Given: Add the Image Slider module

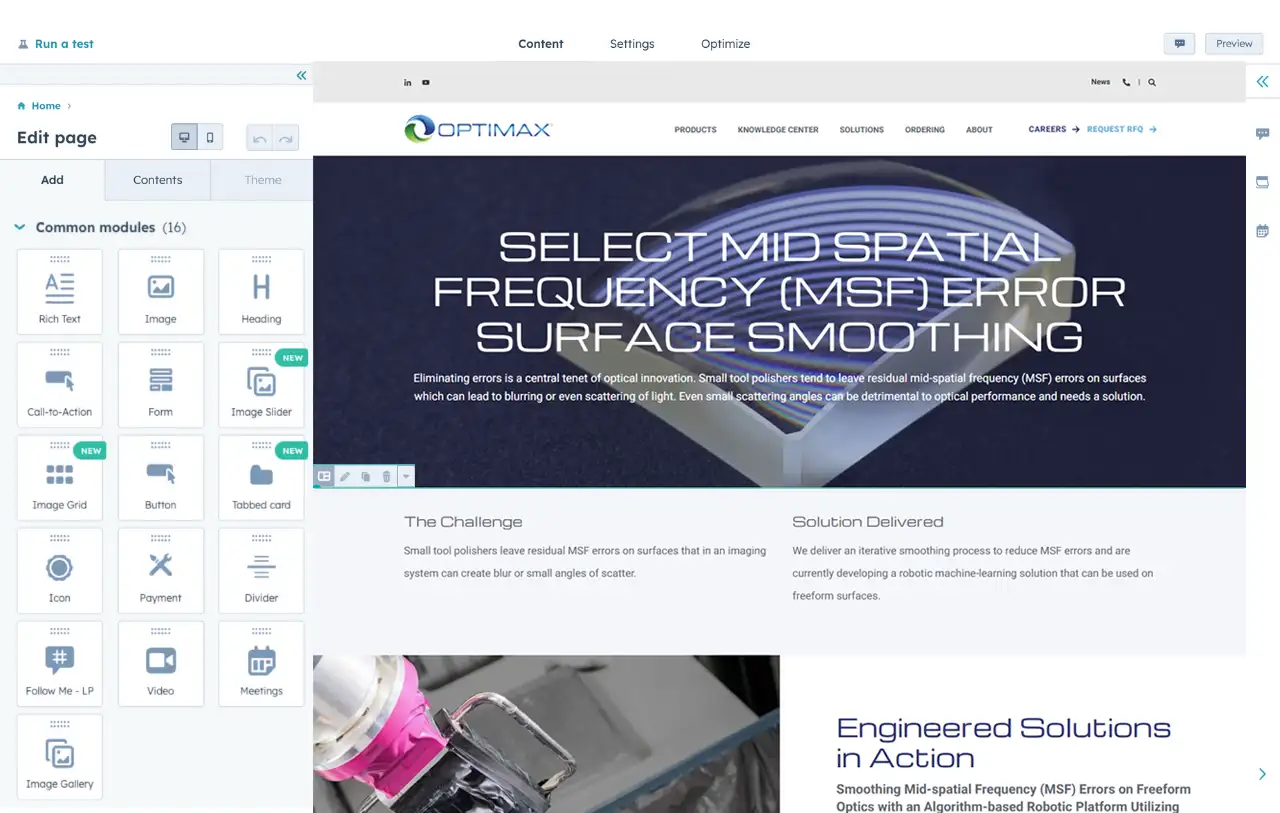Looking at the screenshot, I should click(x=261, y=384).
